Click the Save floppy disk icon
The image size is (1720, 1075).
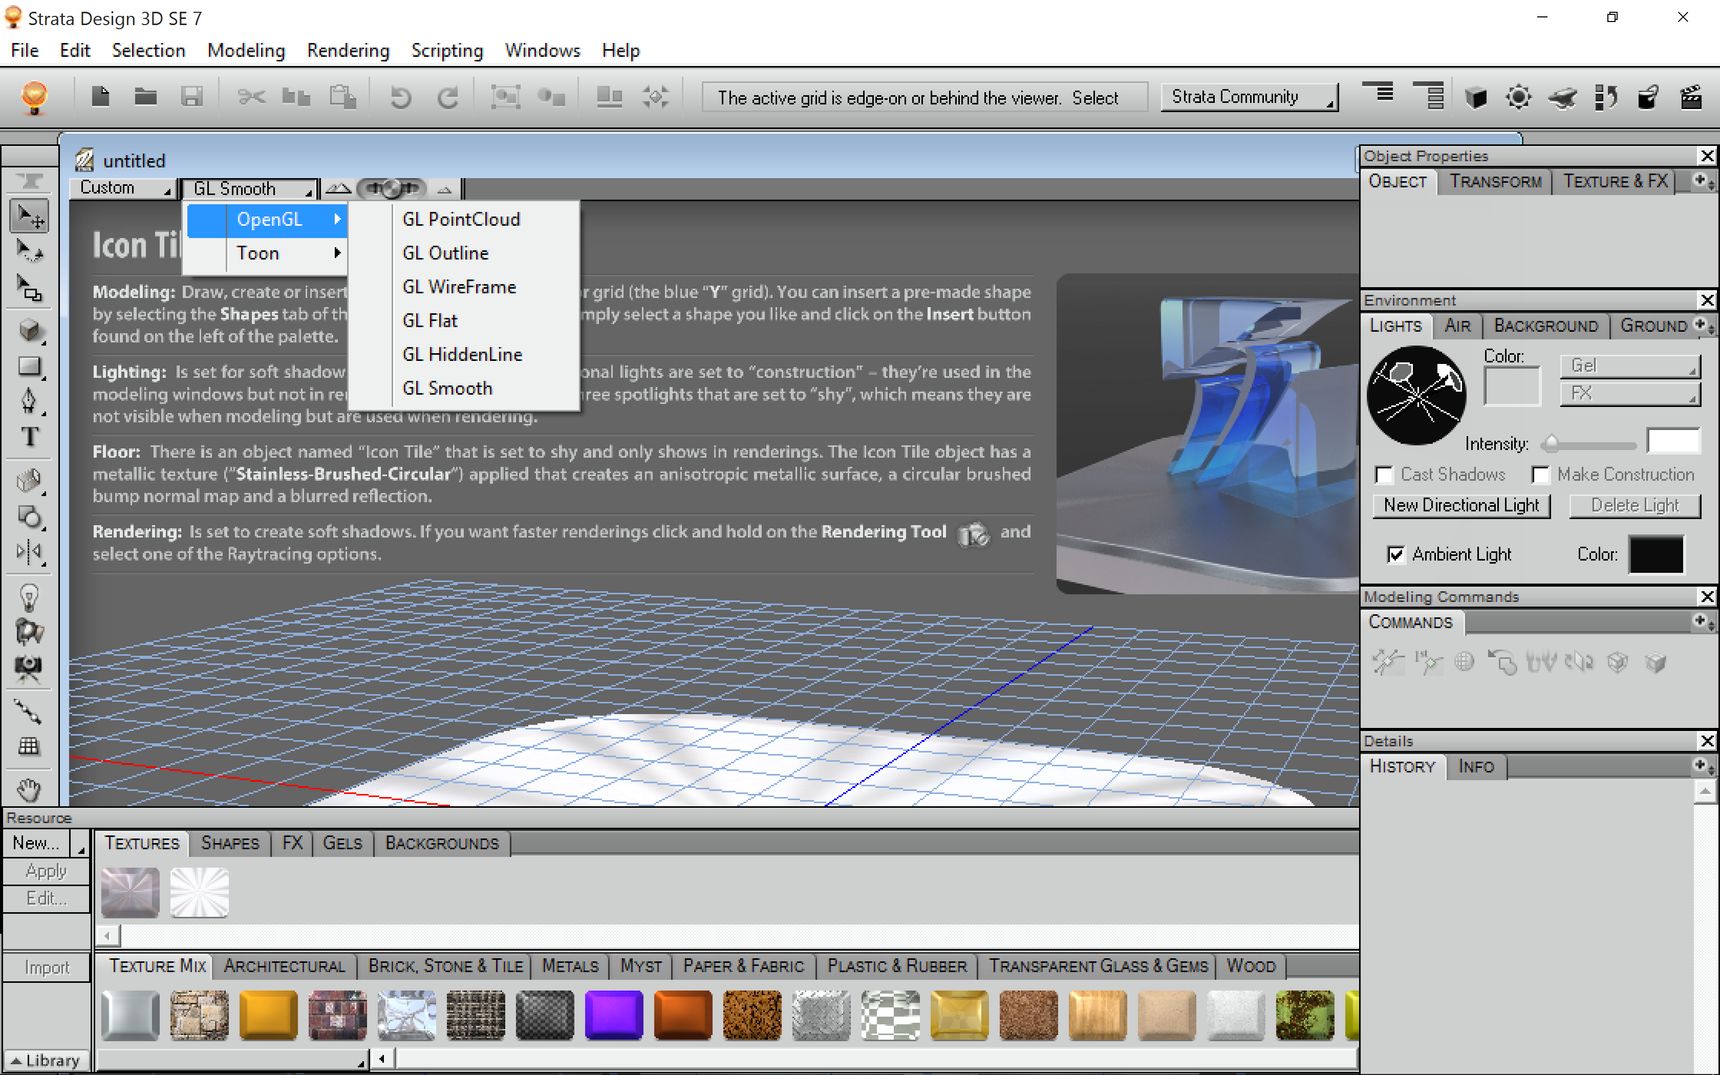coord(192,97)
